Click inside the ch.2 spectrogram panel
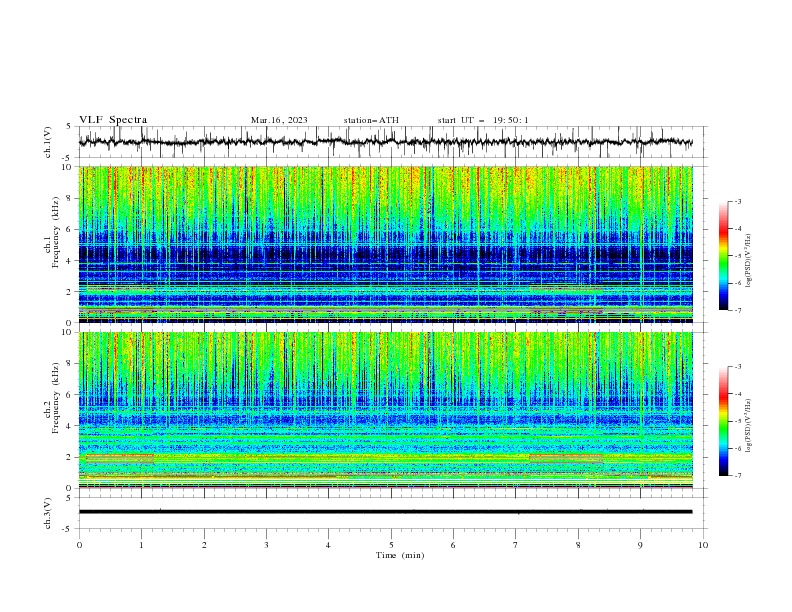This screenshot has width=792, height=612. click(386, 410)
